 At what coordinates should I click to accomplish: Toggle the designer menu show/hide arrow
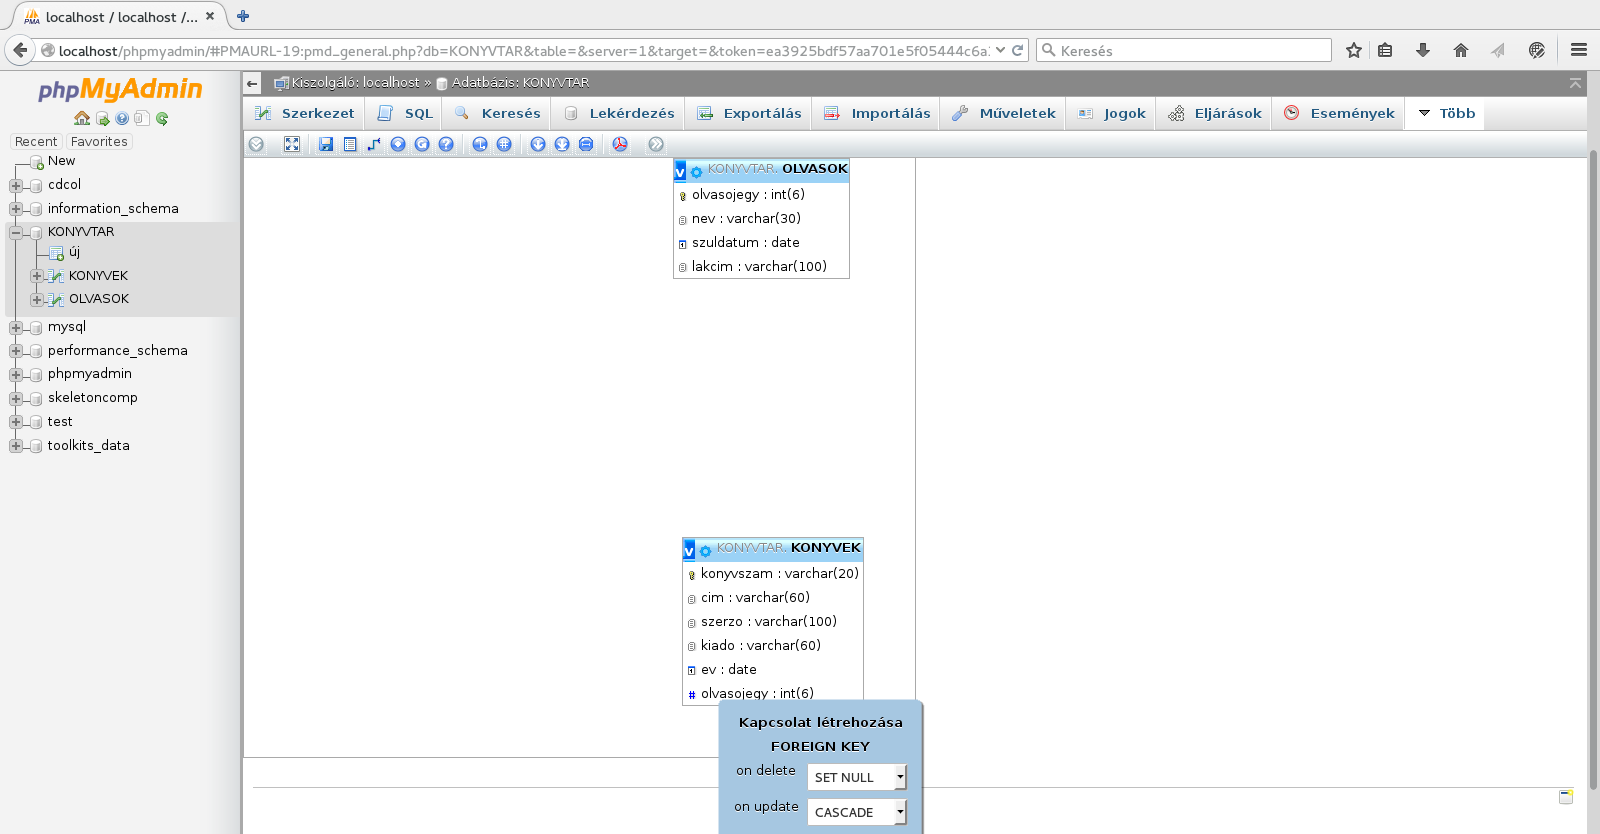point(257,144)
